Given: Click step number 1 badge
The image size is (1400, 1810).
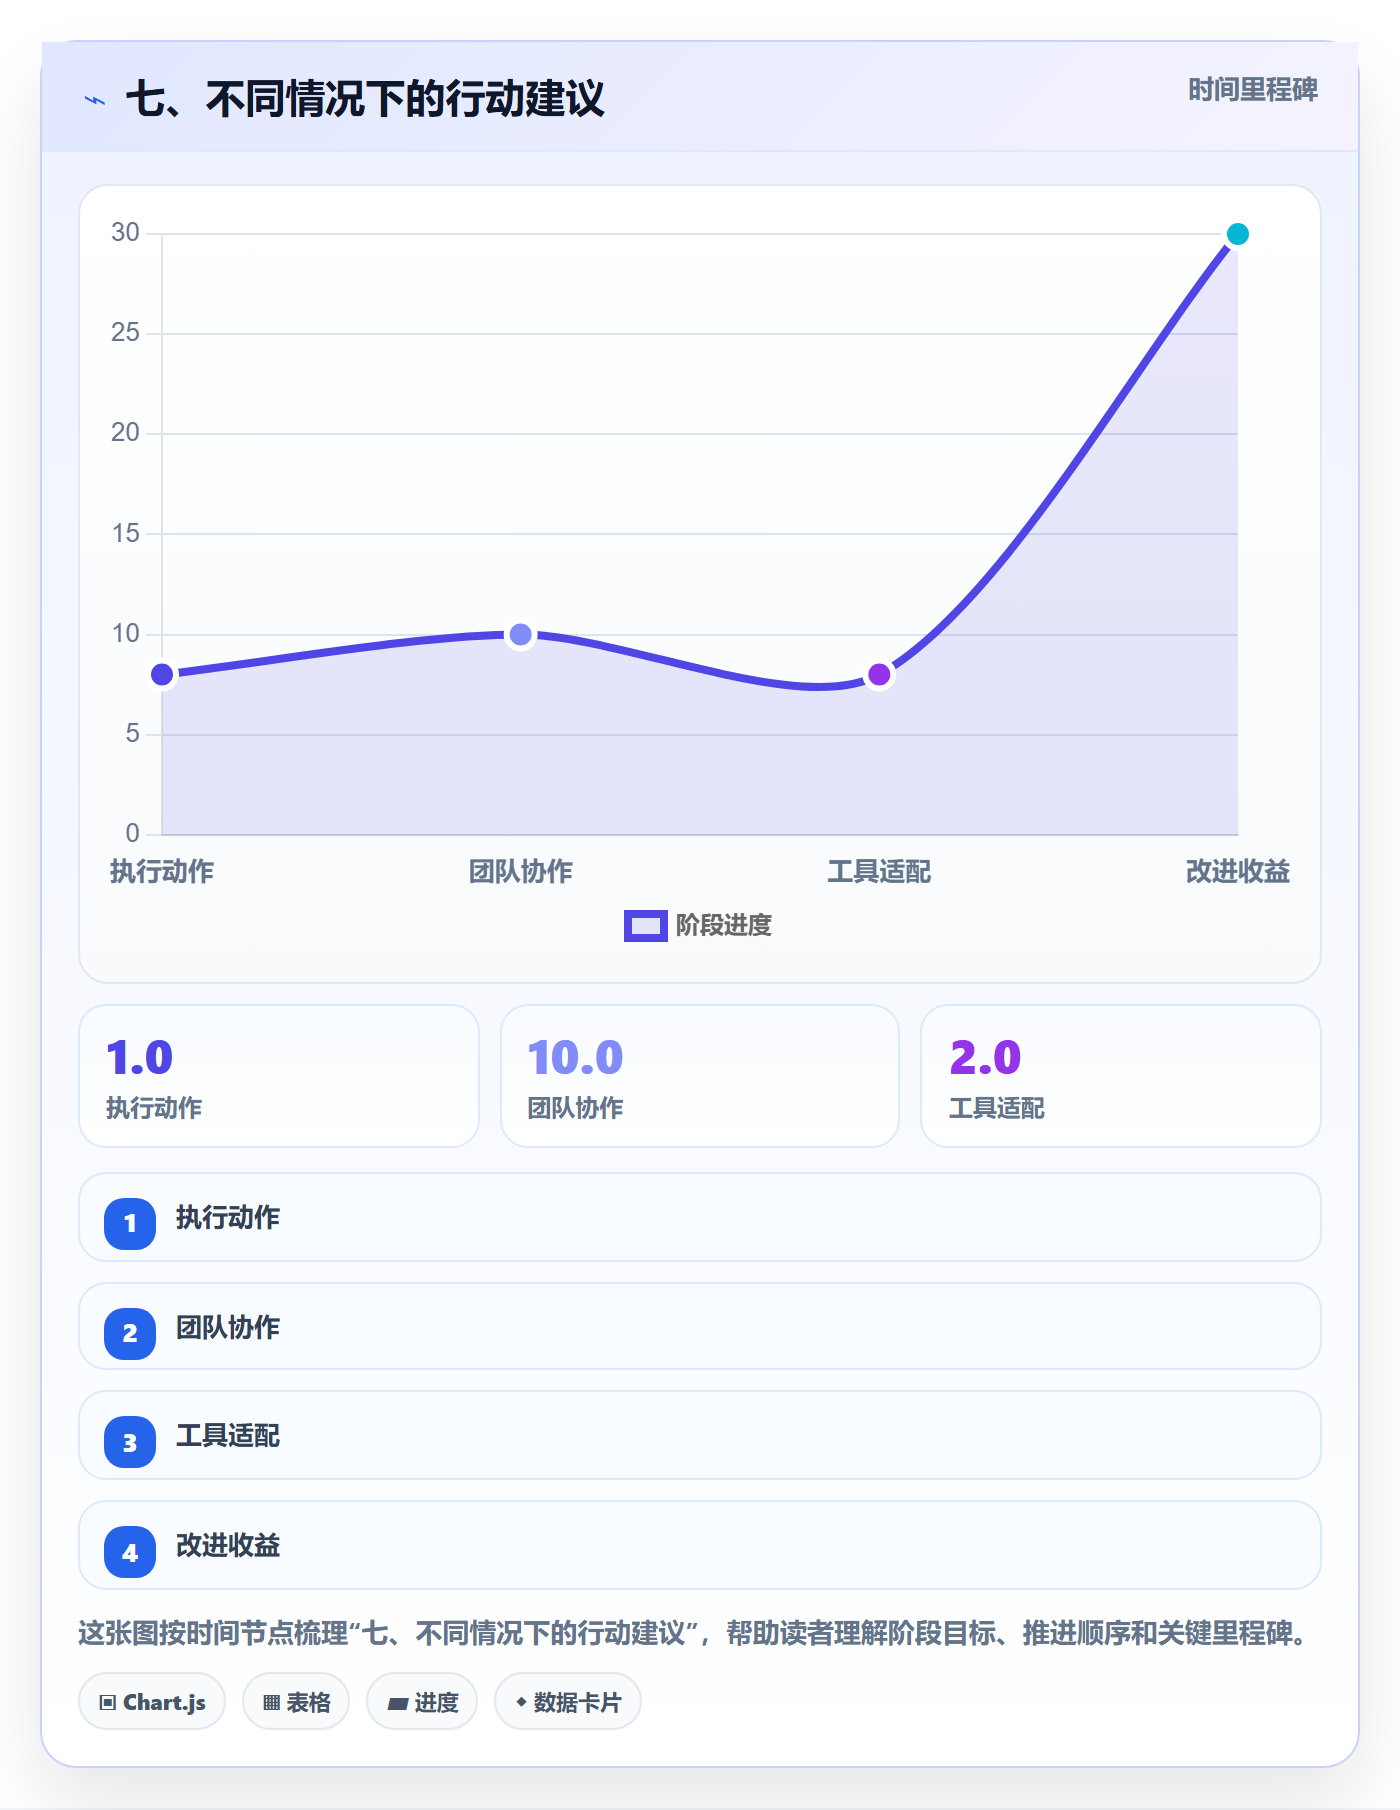Looking at the screenshot, I should coord(130,1223).
